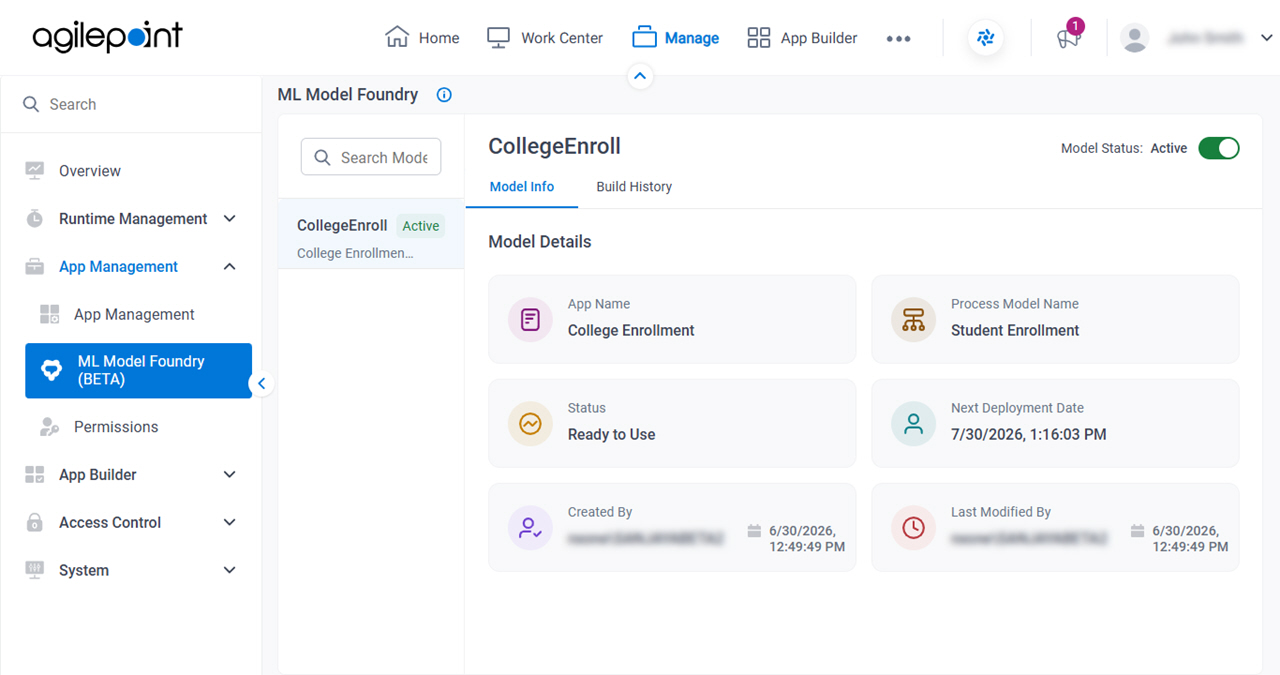Screen dimensions: 1280x675
Task: Click the College Enrollment app name value
Action: 631,331
